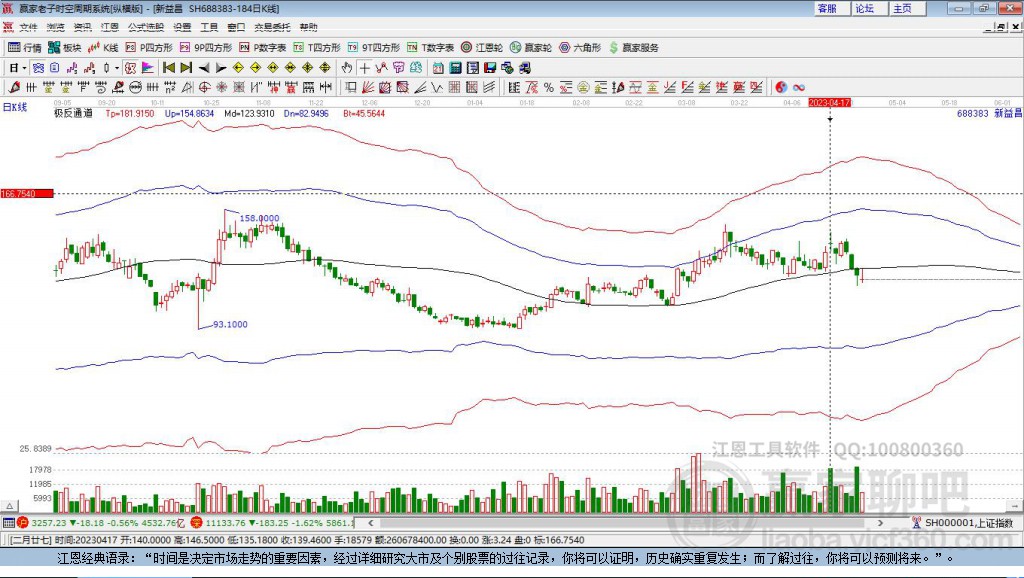Open the 设置 menu
The height and width of the screenshot is (578, 1024).
click(182, 27)
